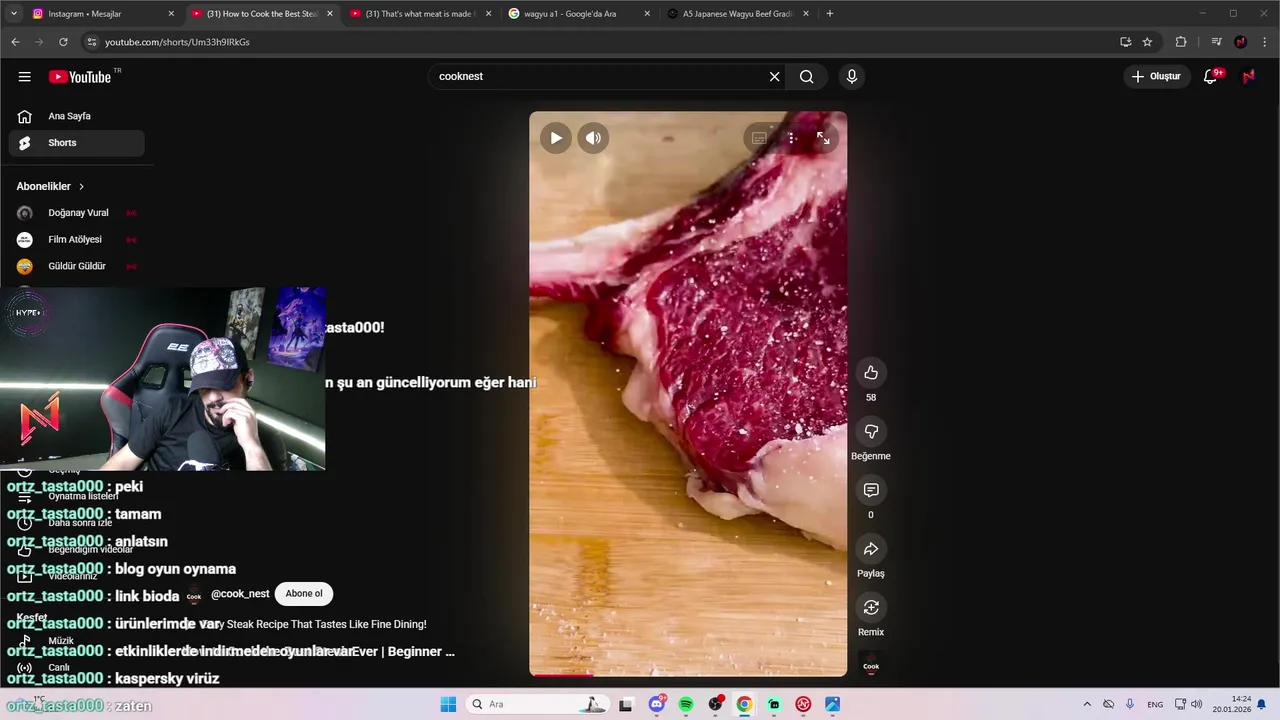Click the search magnifier button
1280x720 pixels.
coord(807,77)
